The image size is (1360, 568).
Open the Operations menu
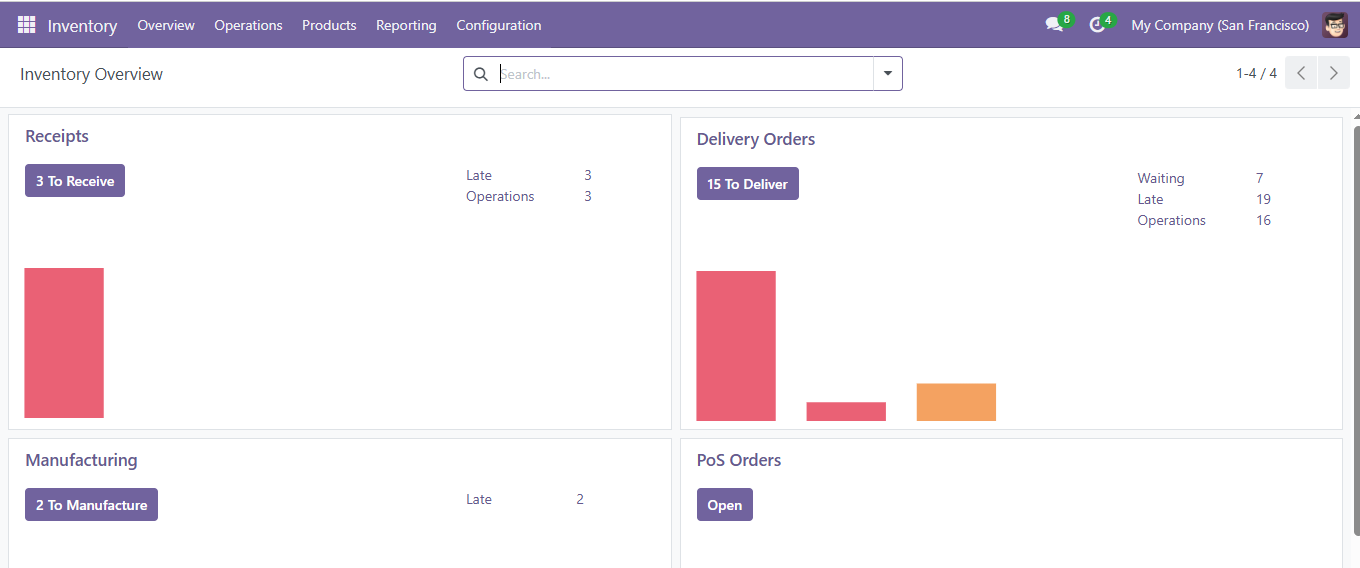(248, 25)
